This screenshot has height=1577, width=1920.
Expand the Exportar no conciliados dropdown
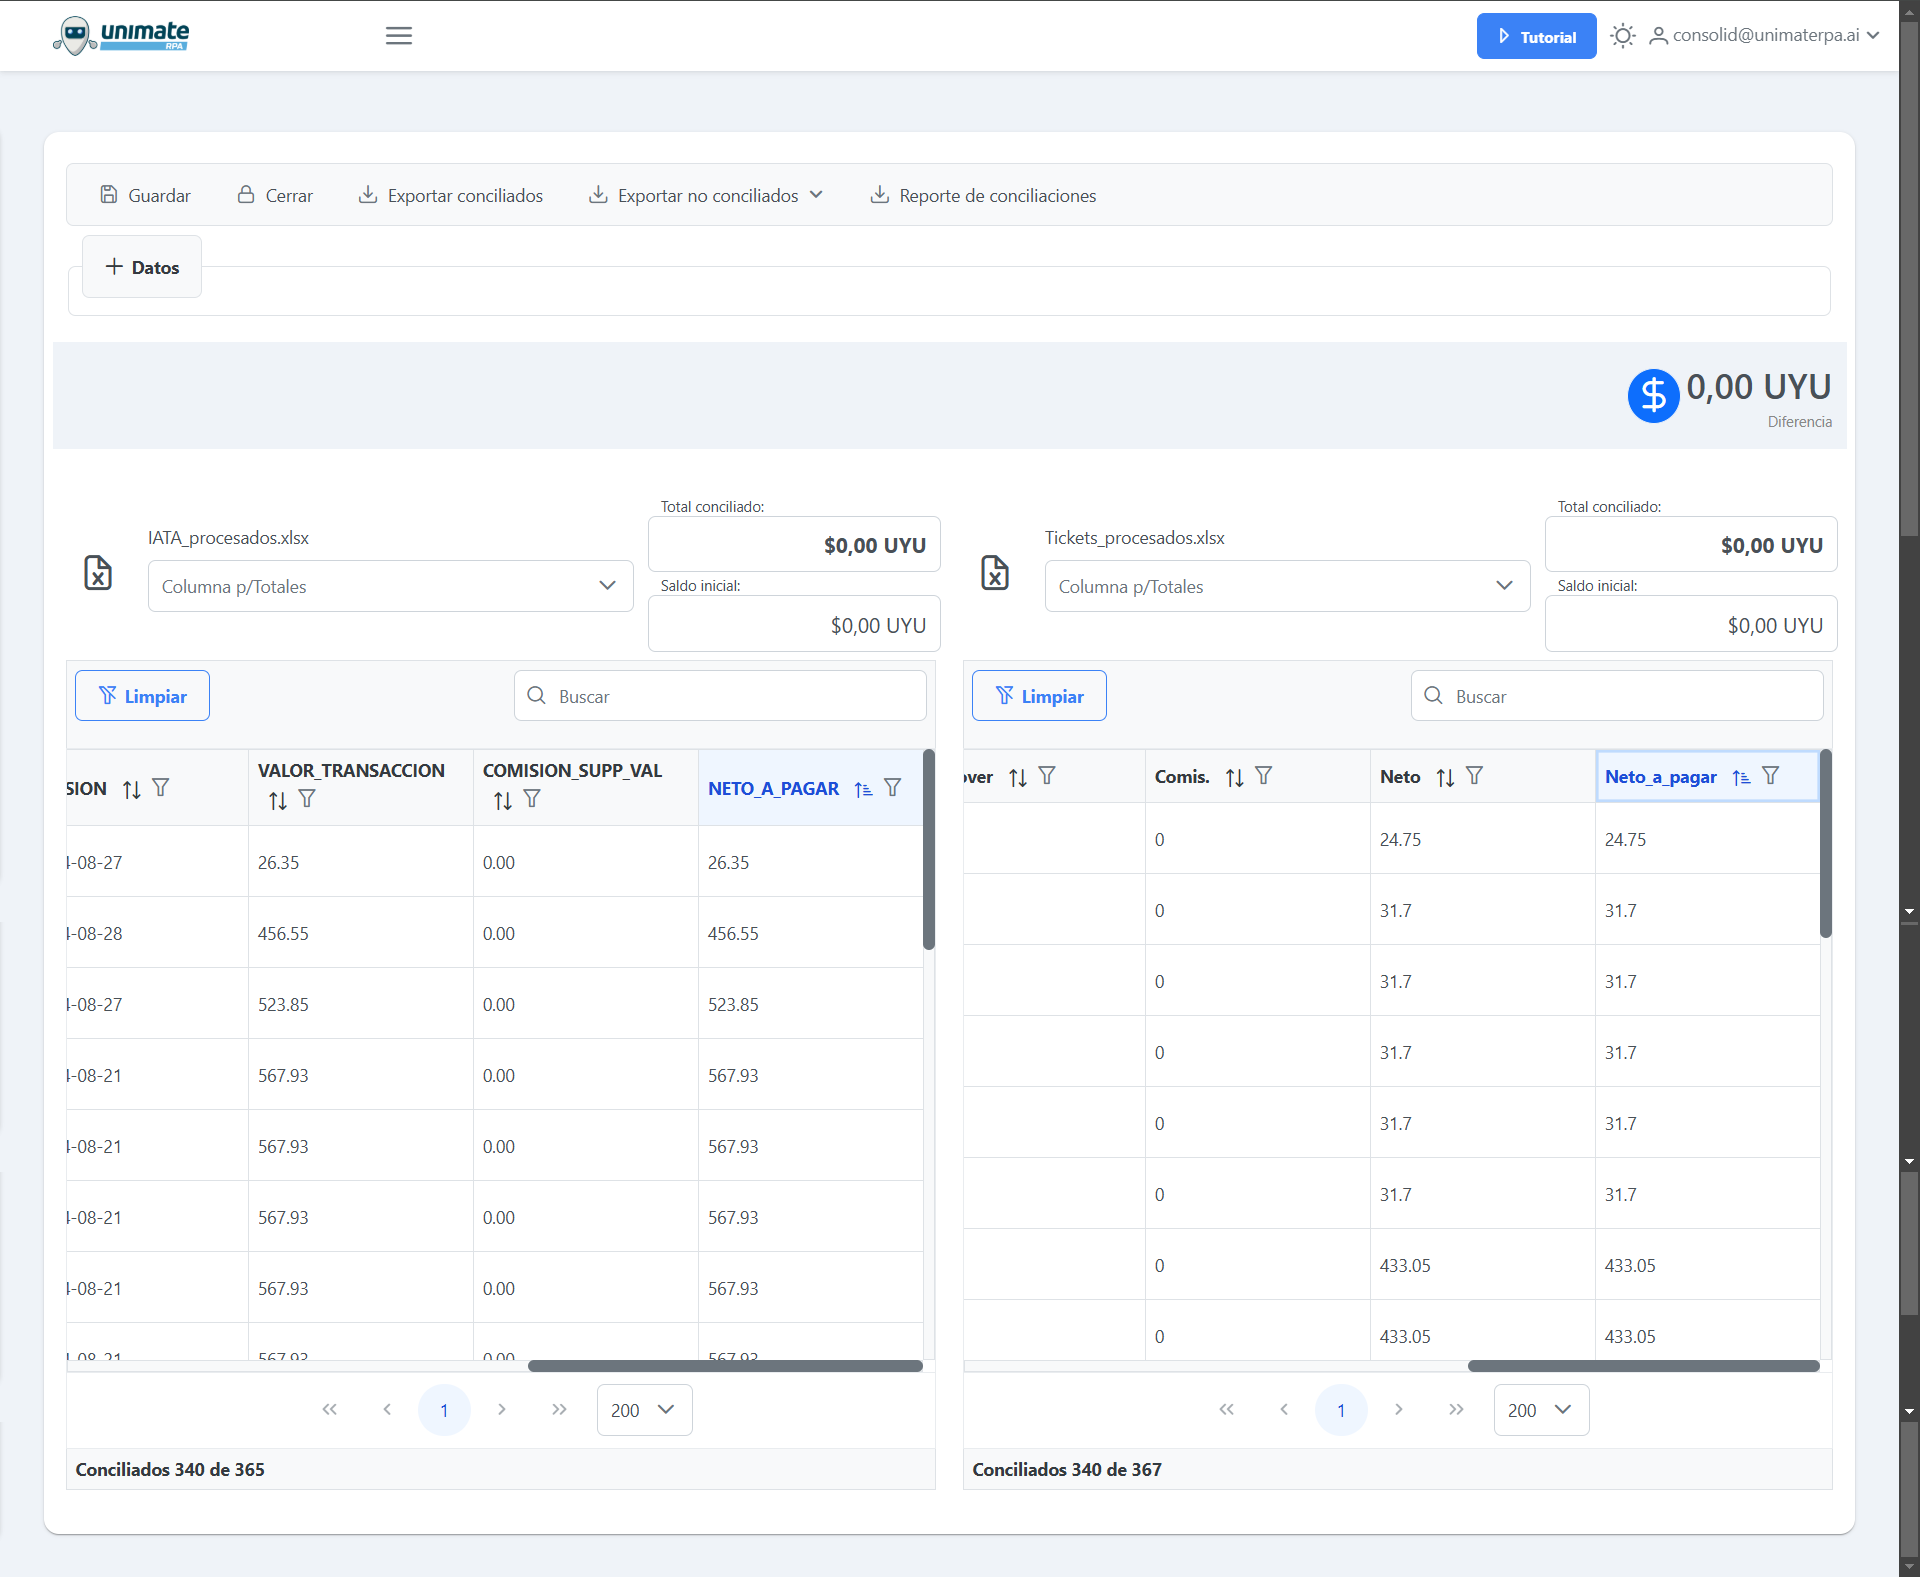pos(706,195)
